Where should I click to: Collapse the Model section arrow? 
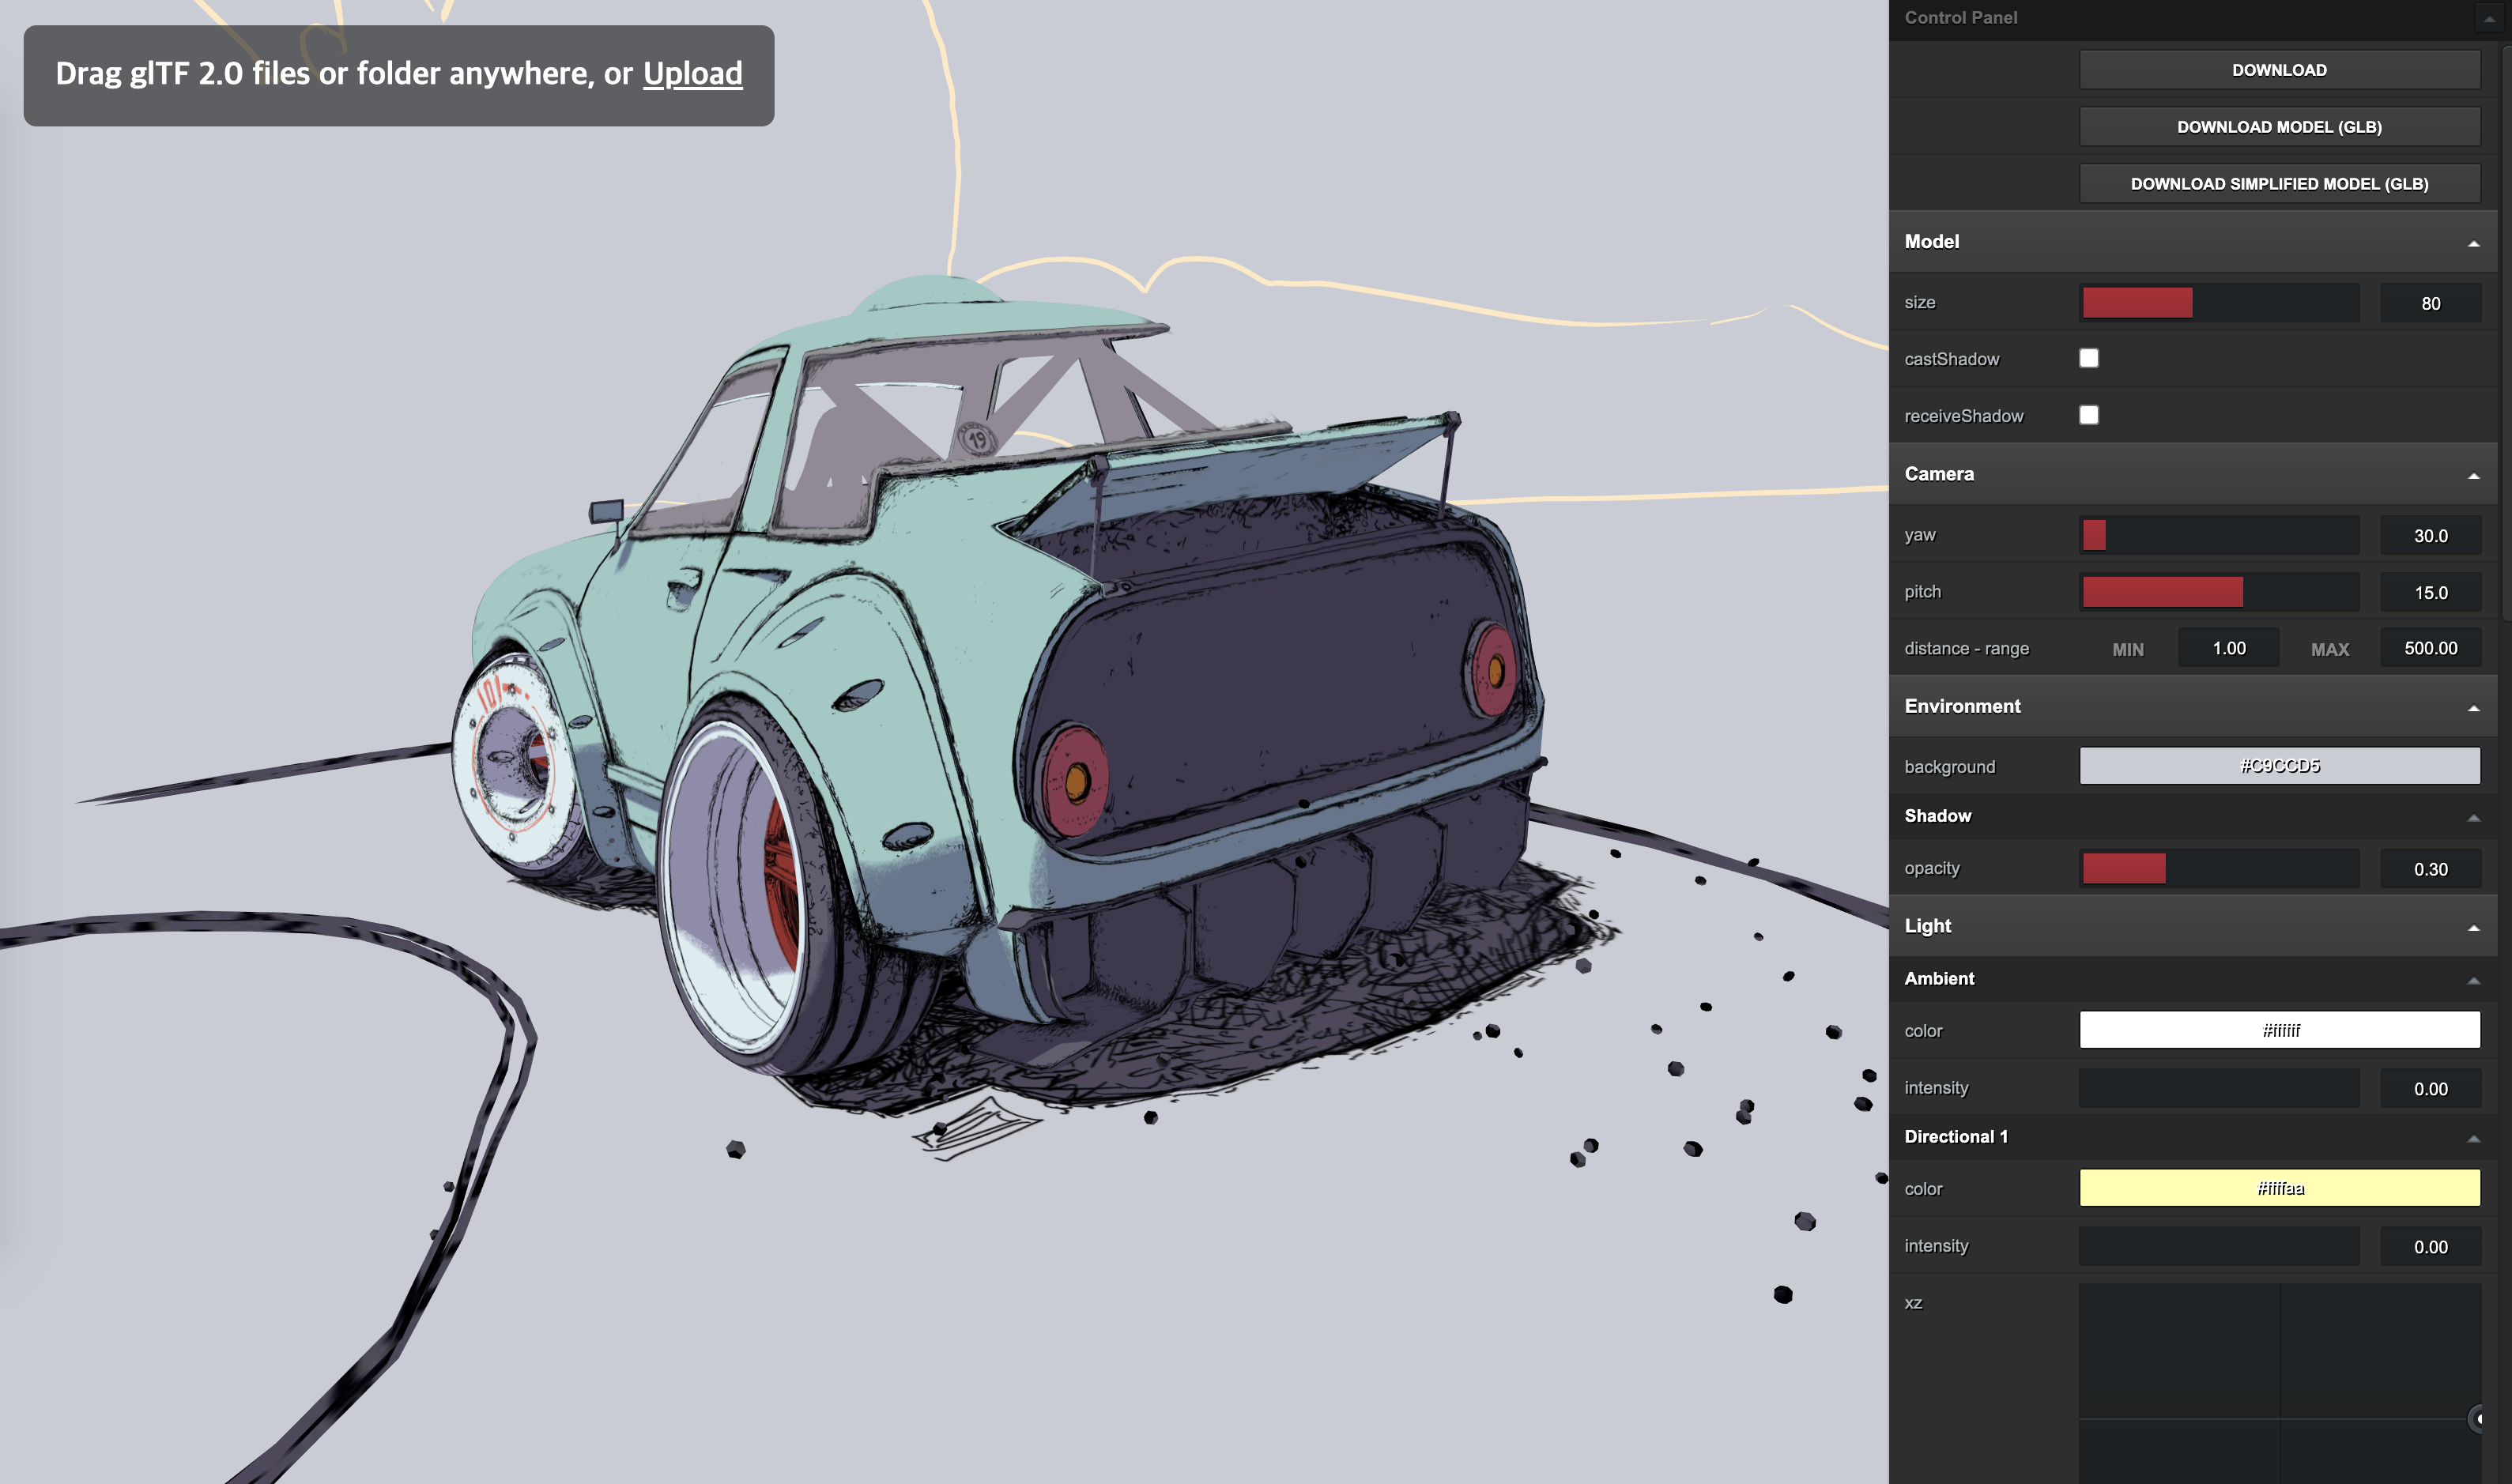click(x=2473, y=243)
